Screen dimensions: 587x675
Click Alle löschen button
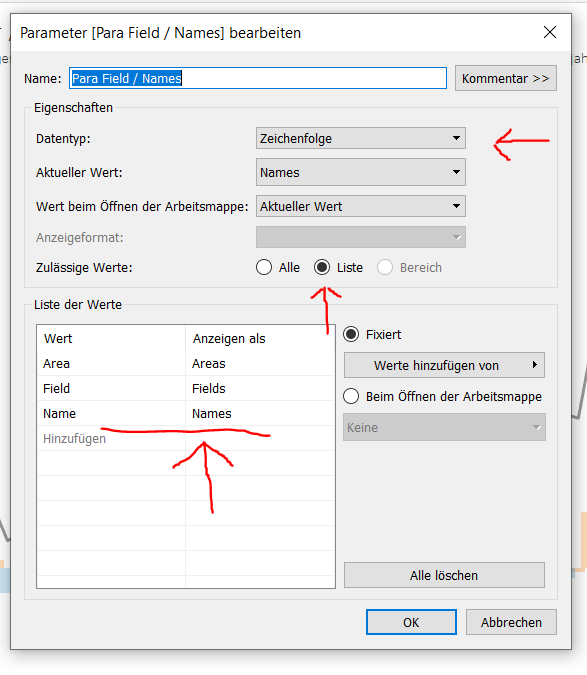click(444, 575)
